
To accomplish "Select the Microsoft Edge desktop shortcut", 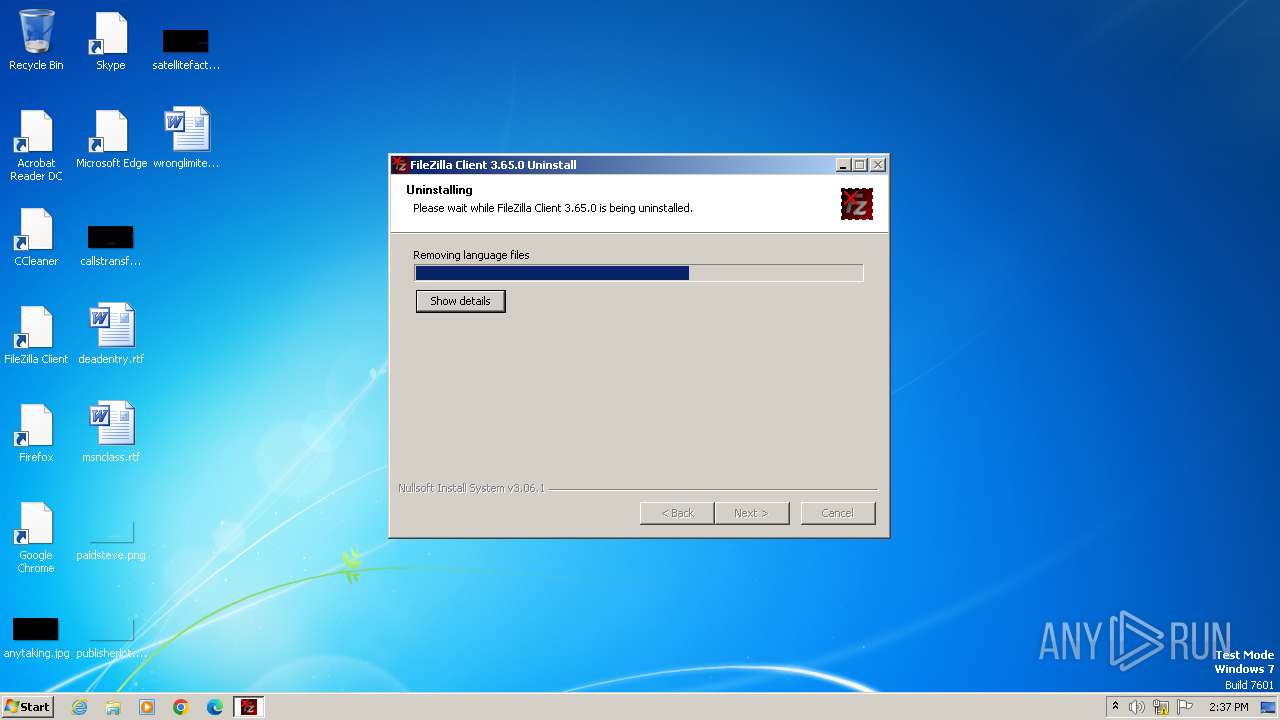I will [111, 138].
